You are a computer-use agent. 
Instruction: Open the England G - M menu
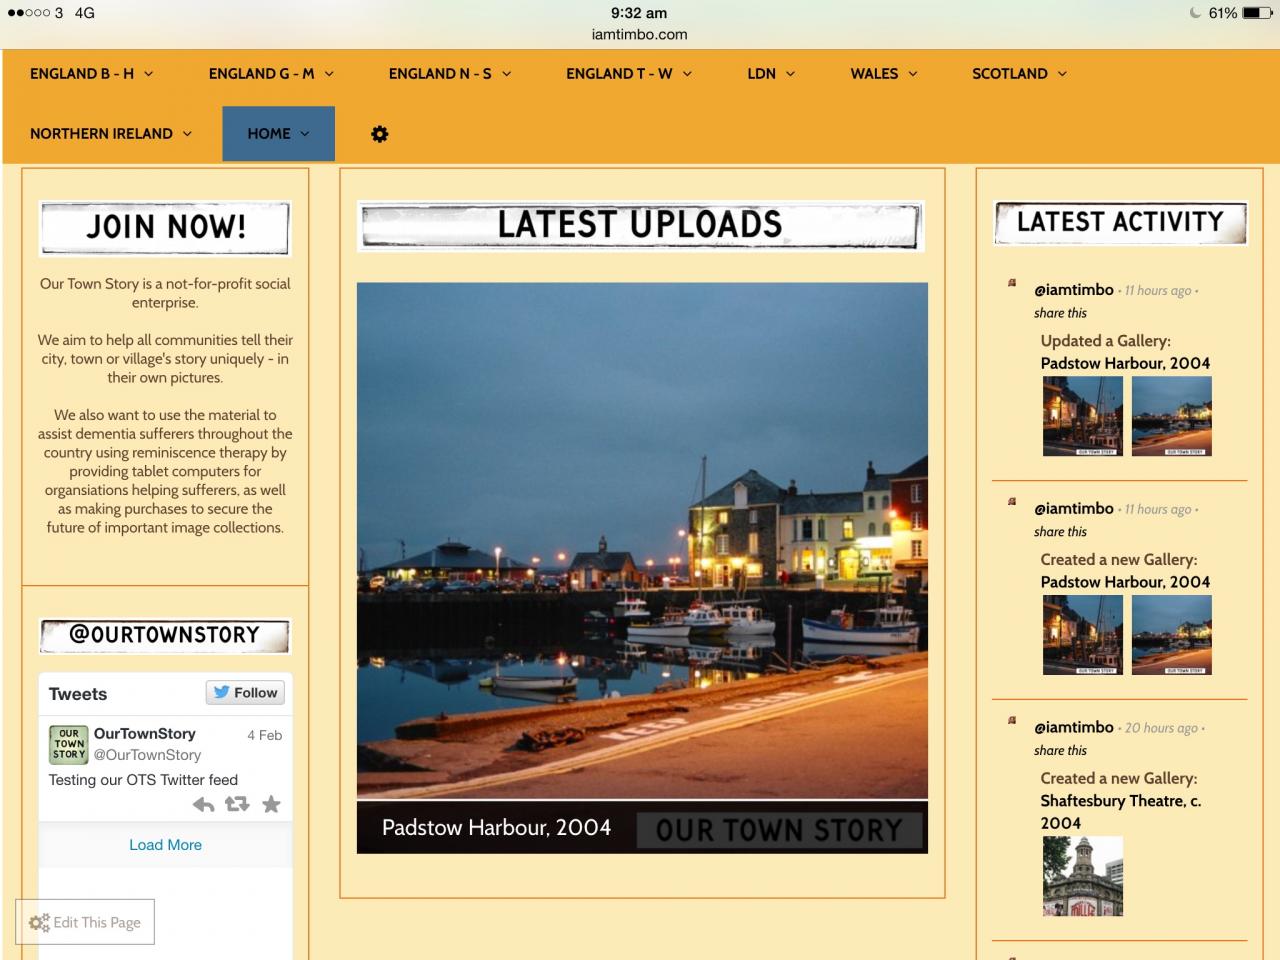click(x=271, y=74)
